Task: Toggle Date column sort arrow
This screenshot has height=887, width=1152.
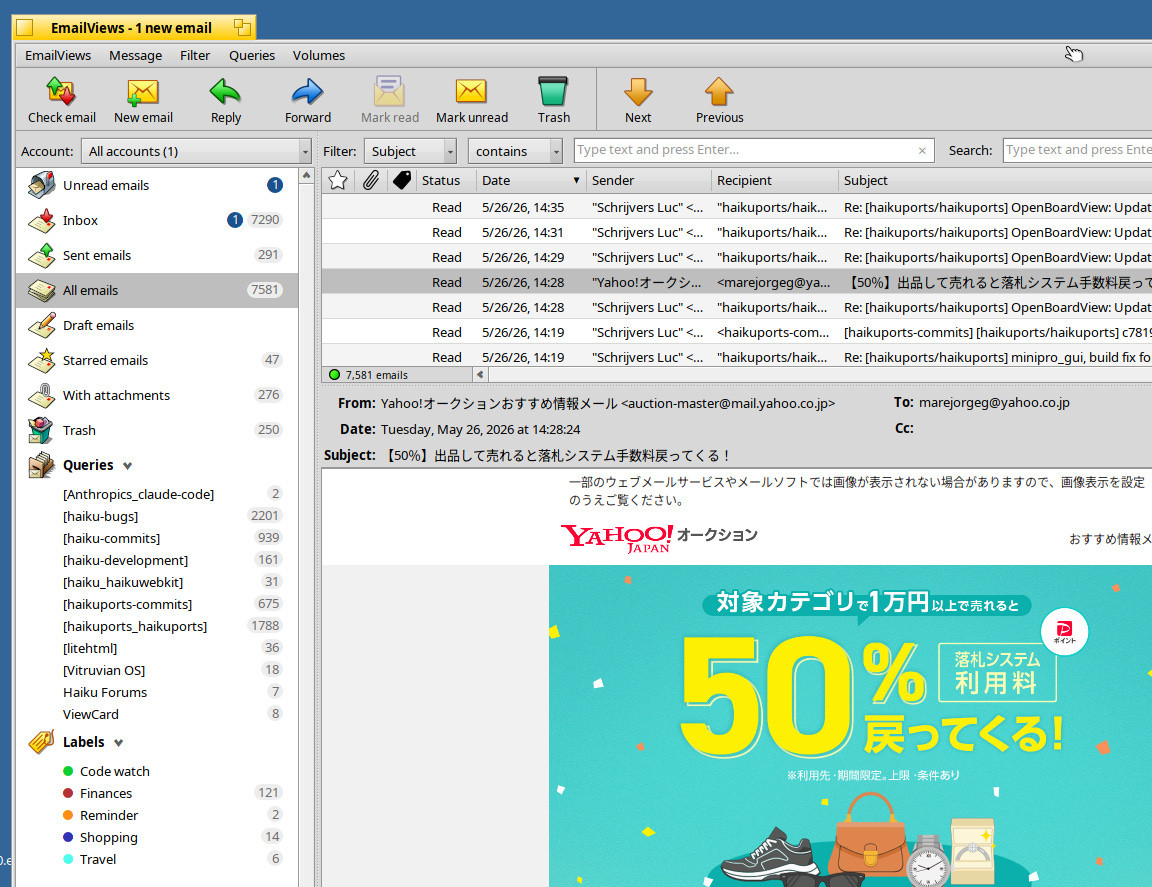Action: point(576,180)
